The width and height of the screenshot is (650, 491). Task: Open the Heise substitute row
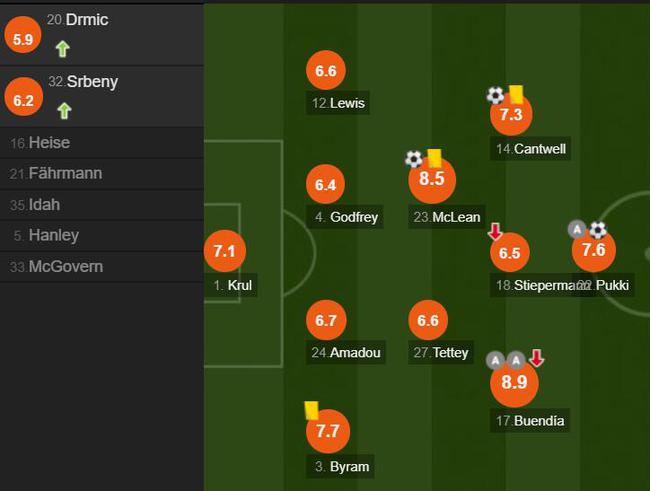pos(102,143)
